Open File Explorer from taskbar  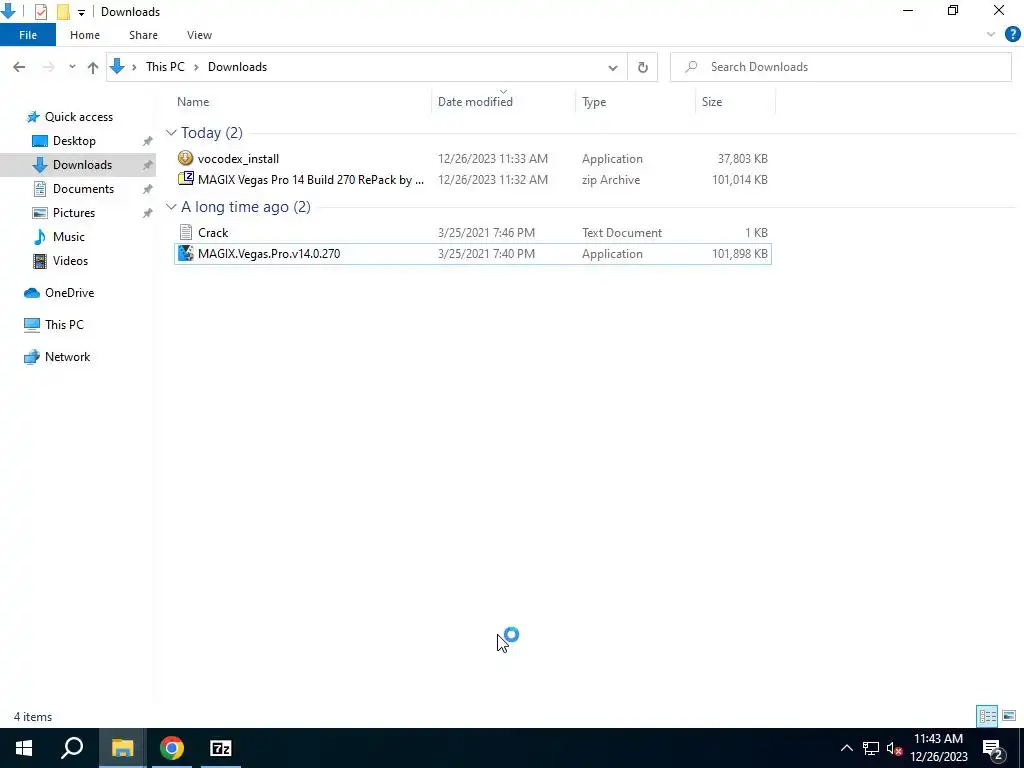[122, 748]
